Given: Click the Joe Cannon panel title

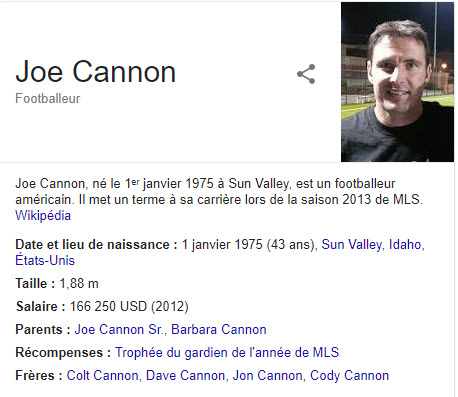Looking at the screenshot, I should coord(96,71).
